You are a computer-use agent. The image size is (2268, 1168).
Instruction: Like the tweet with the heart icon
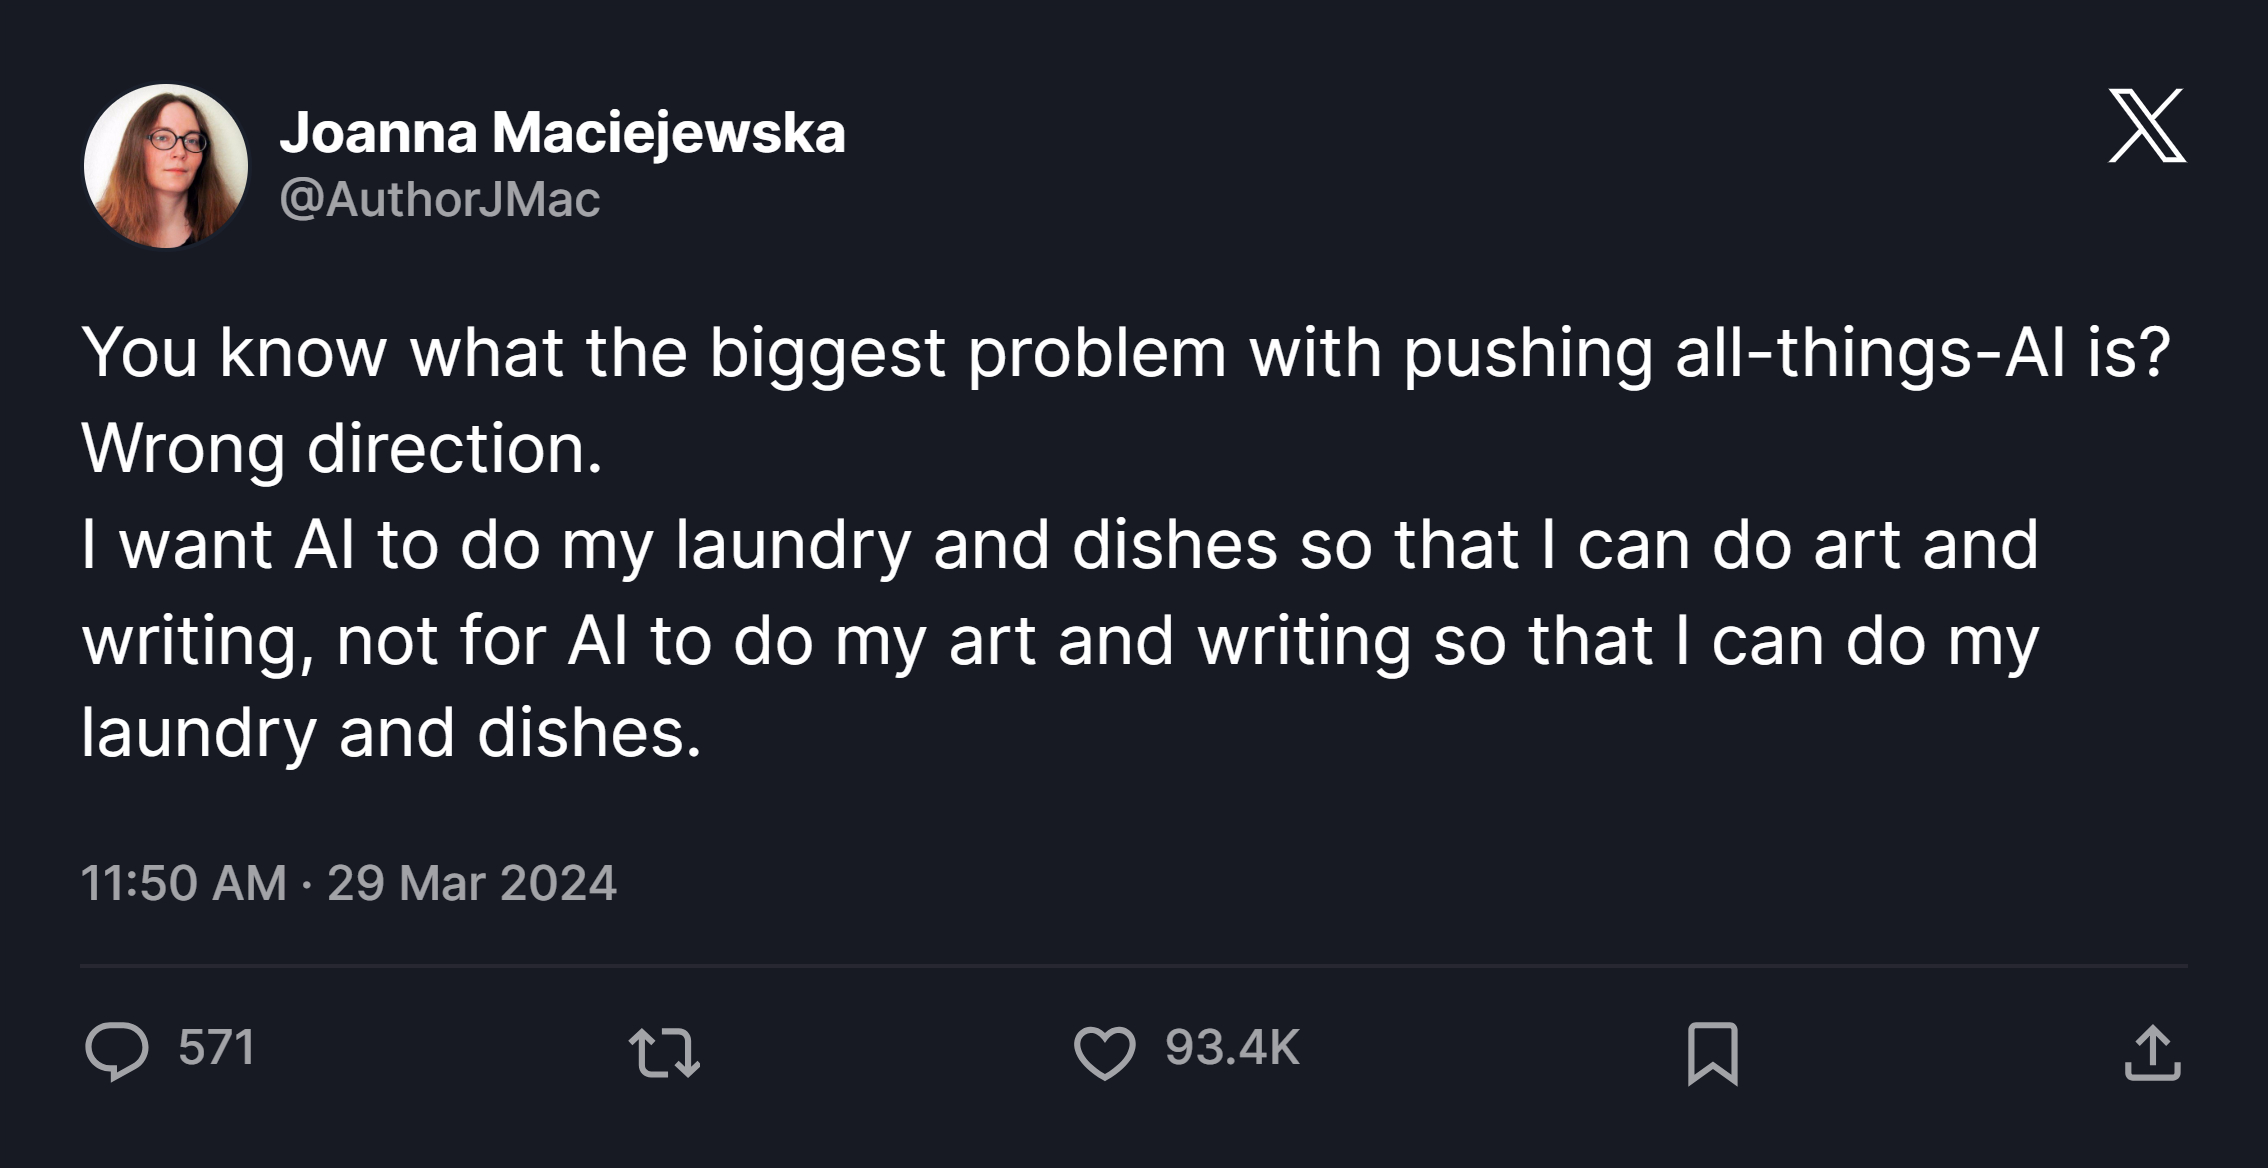click(1104, 1053)
